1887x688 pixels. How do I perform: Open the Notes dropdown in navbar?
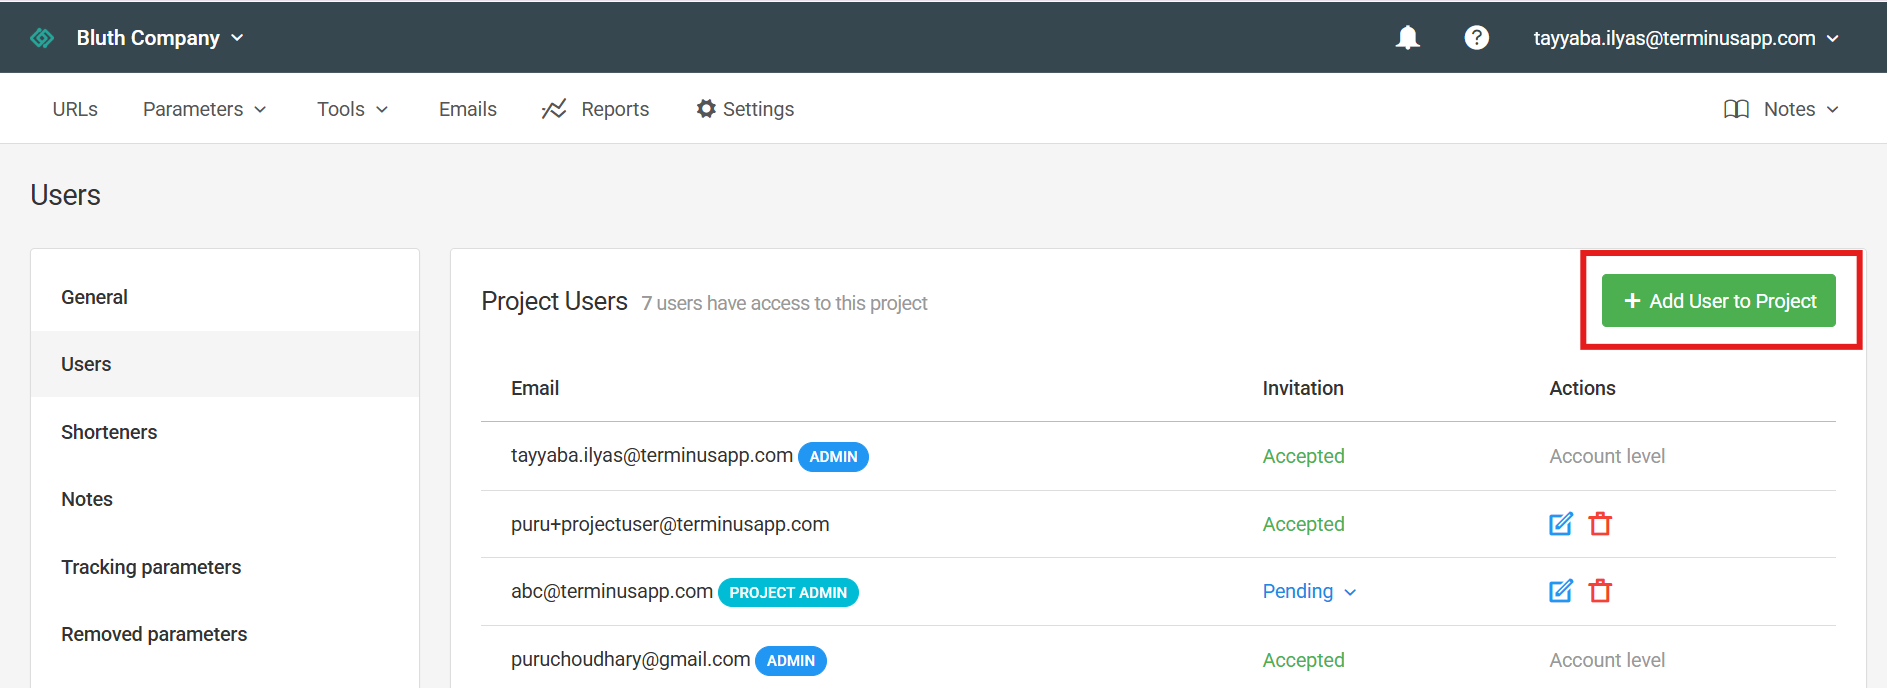point(1781,109)
